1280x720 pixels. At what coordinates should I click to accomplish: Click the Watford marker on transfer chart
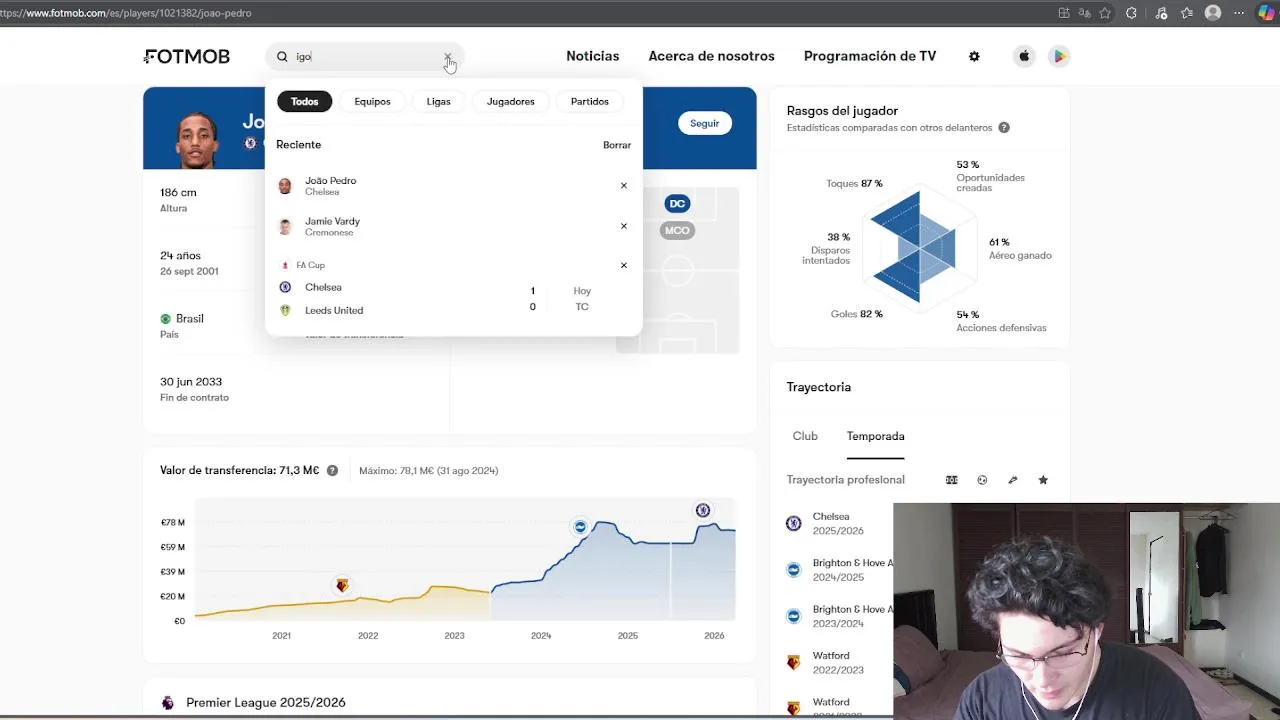click(x=342, y=585)
